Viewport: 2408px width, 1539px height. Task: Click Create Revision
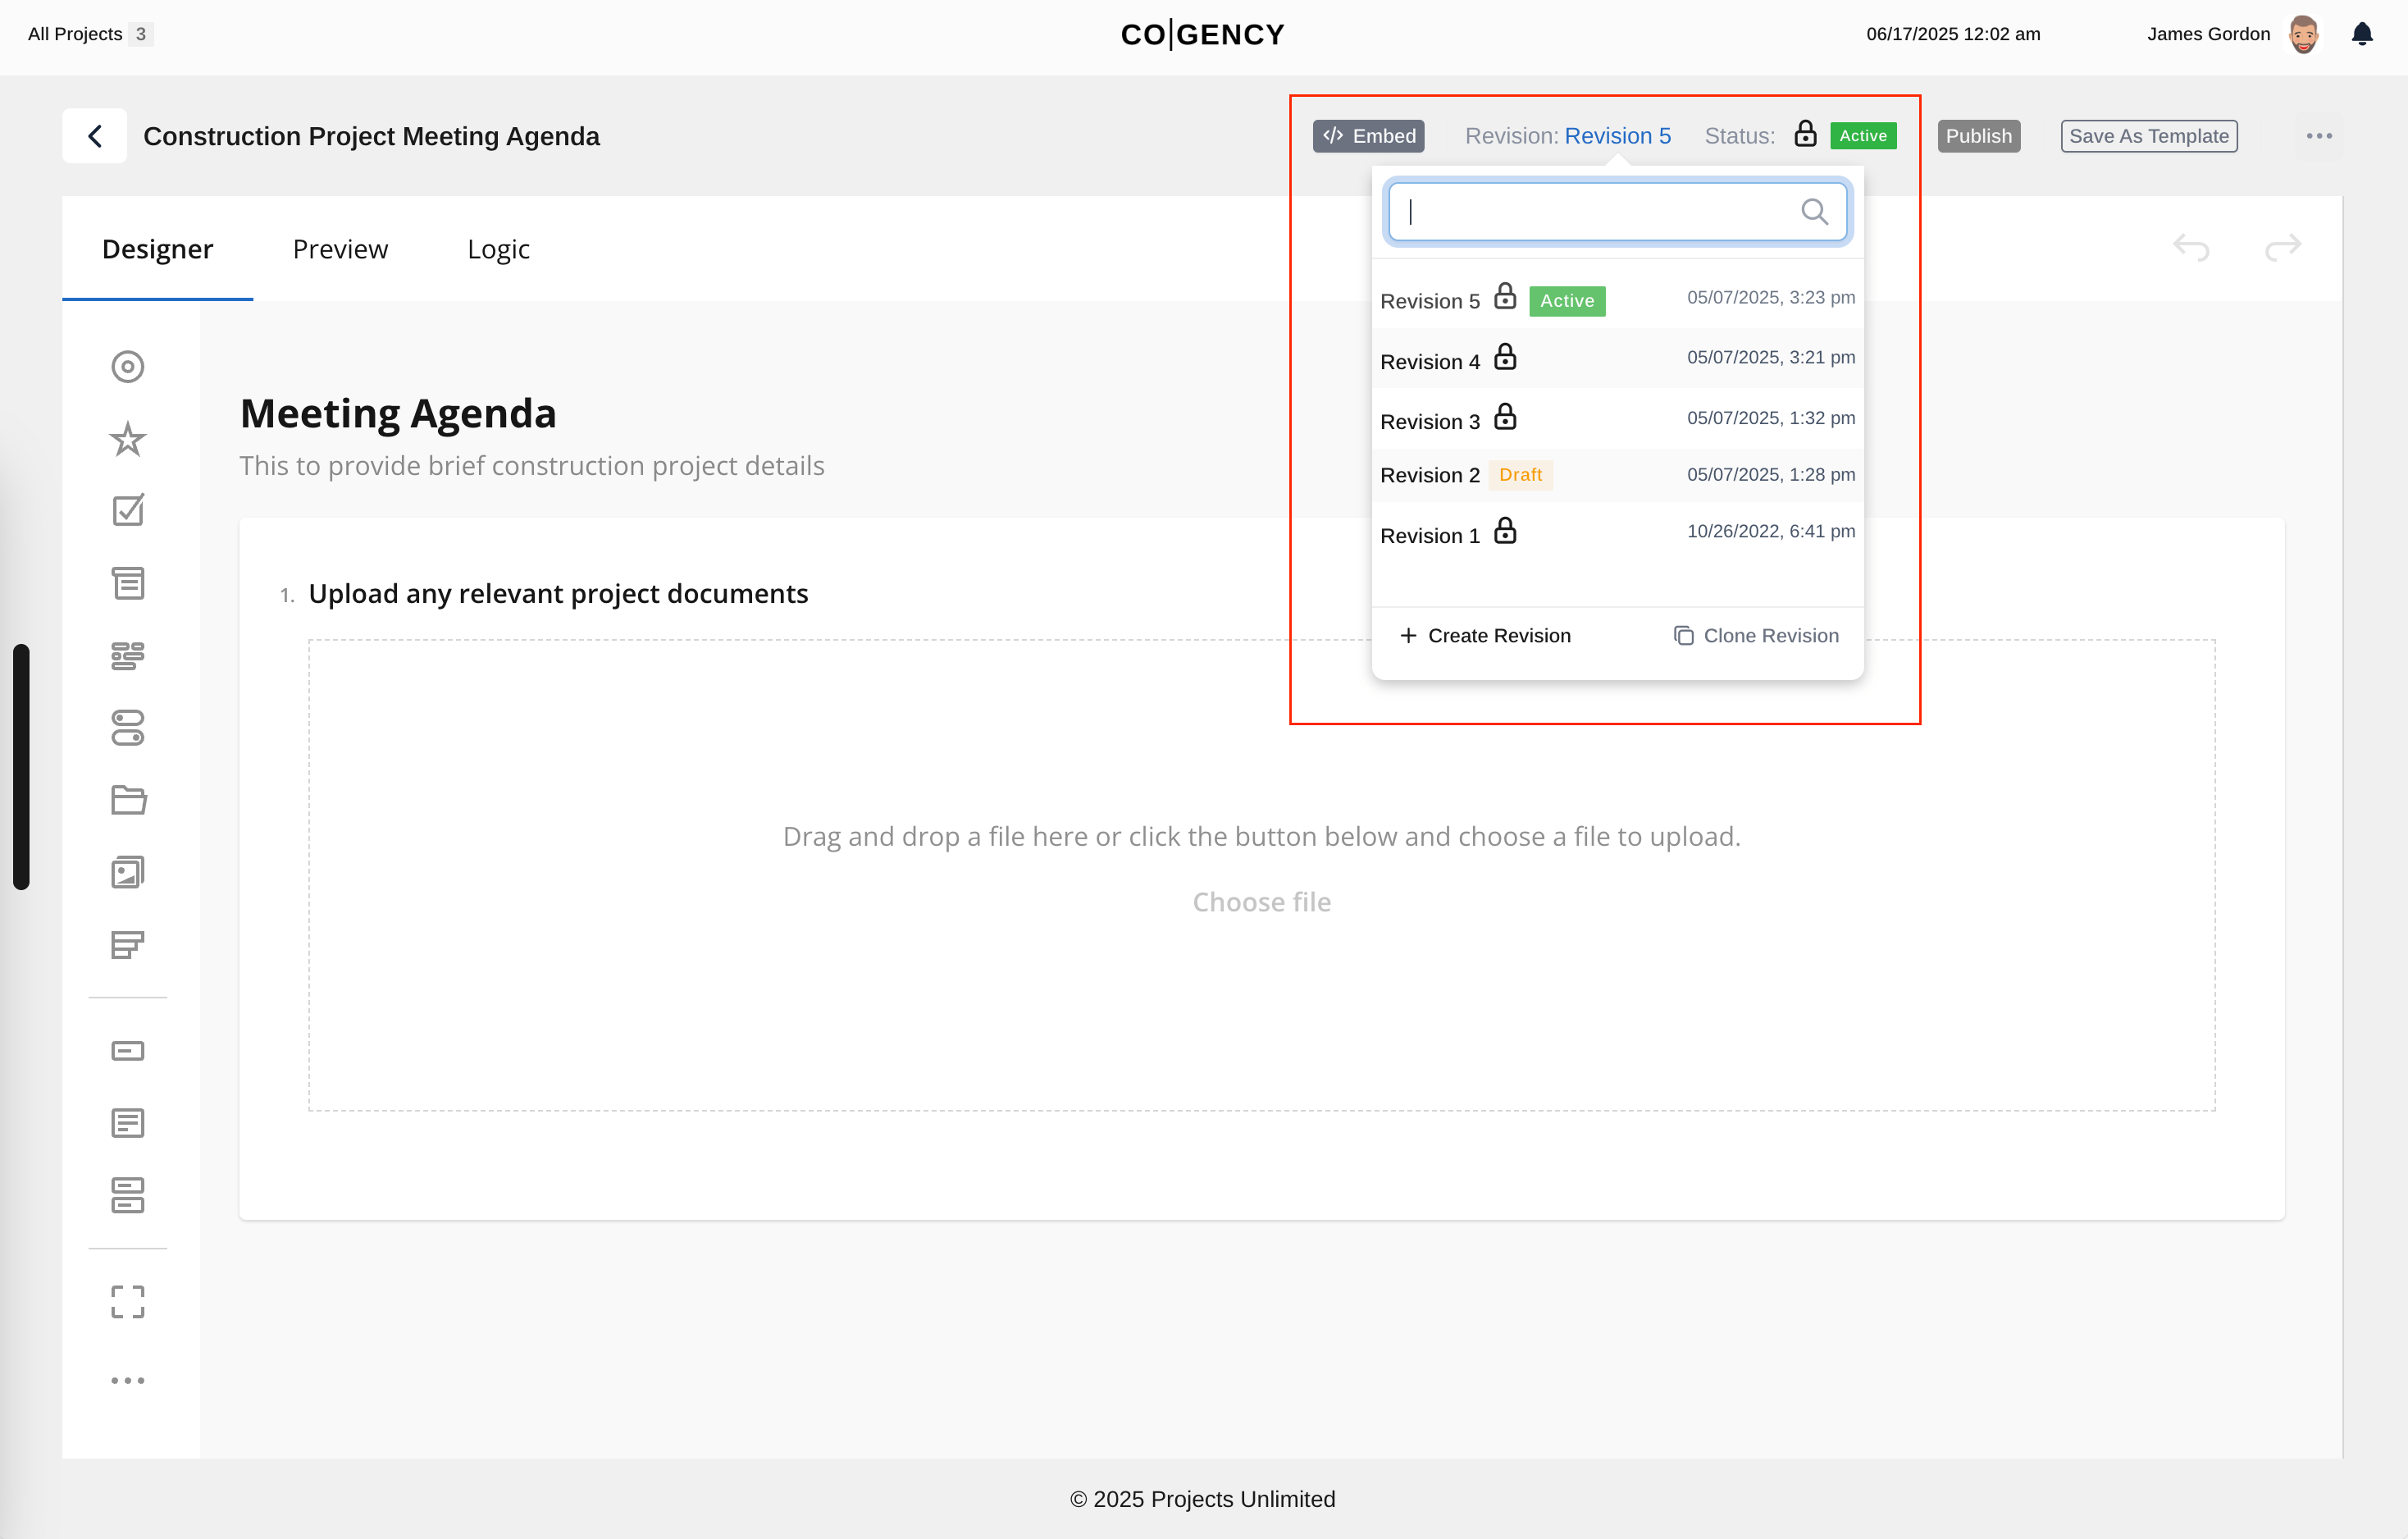(1486, 636)
